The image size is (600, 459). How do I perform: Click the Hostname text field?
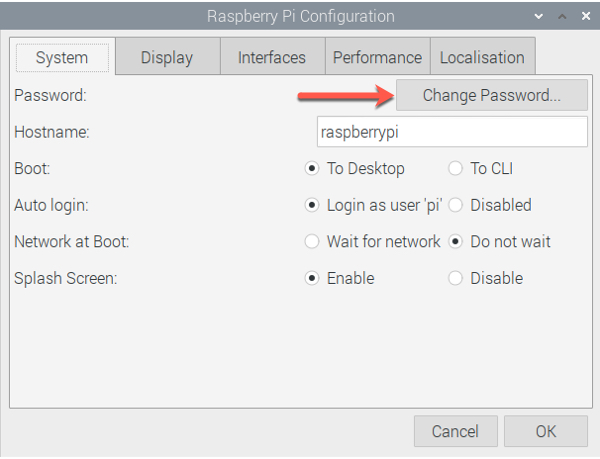tap(451, 132)
